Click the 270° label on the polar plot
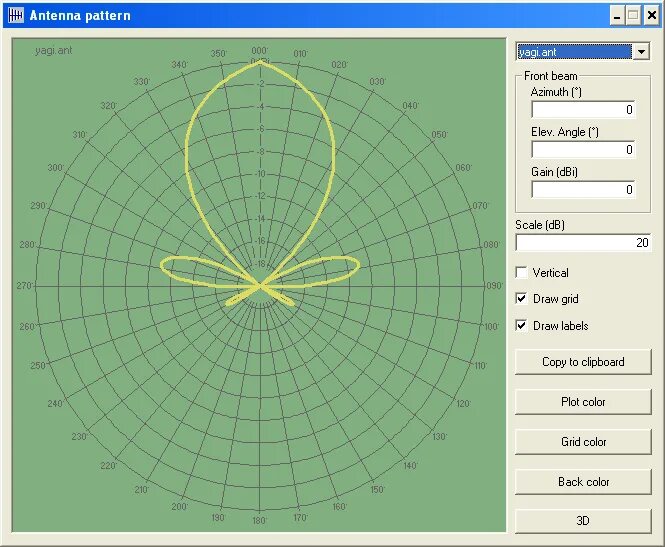The width and height of the screenshot is (665, 547). click(x=25, y=286)
